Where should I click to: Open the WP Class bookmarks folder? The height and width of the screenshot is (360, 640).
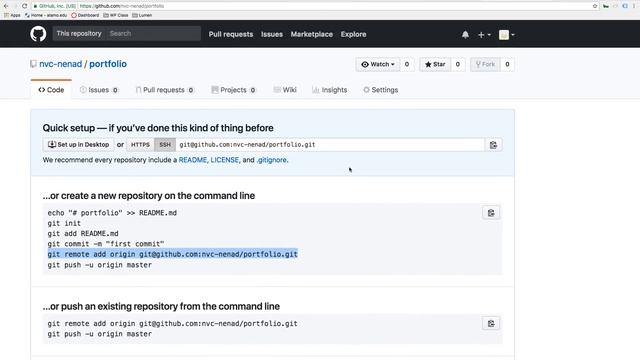coord(116,15)
